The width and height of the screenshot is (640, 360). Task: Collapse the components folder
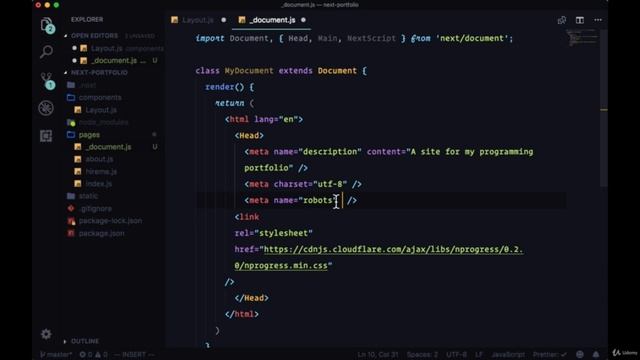[100, 98]
